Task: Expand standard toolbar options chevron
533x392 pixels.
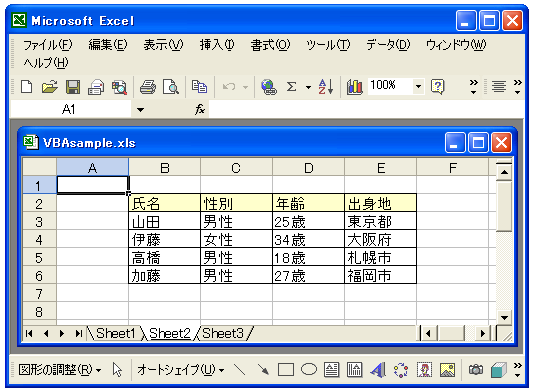Action: pyautogui.click(x=474, y=87)
